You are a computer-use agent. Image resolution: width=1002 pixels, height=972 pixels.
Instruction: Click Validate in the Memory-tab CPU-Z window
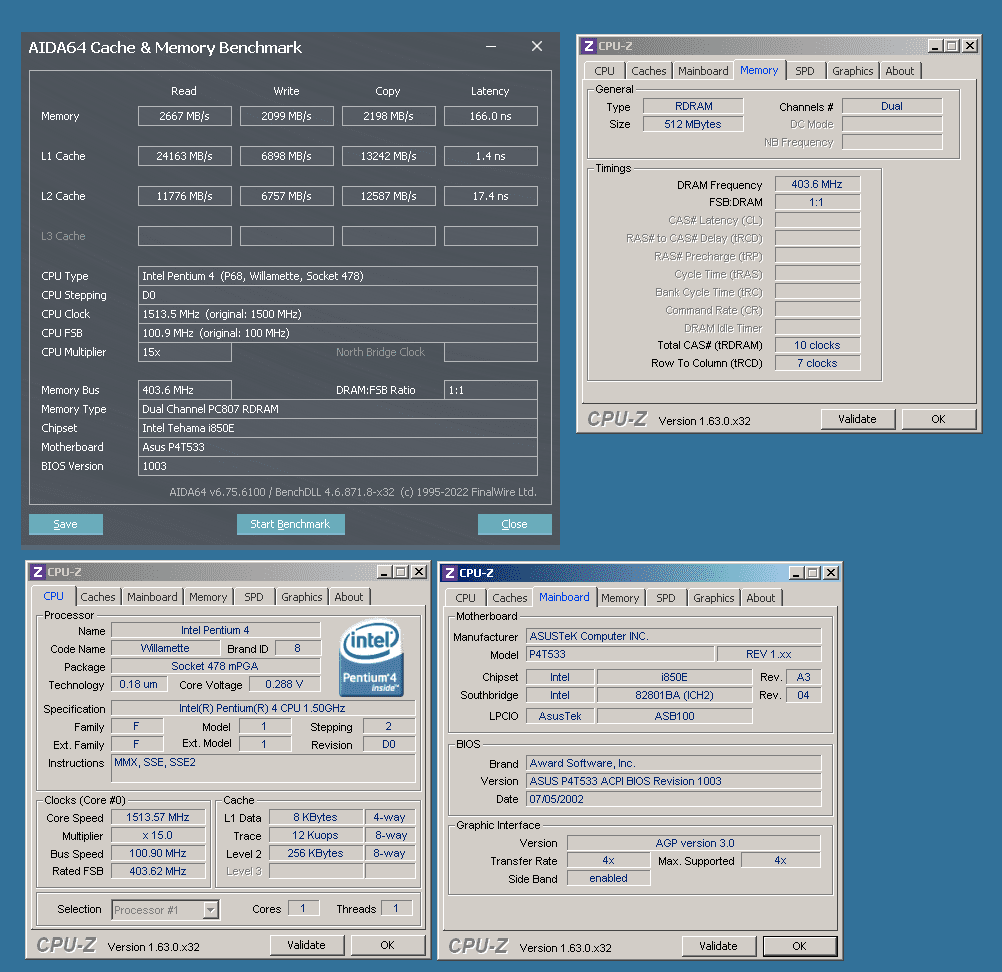(x=858, y=419)
